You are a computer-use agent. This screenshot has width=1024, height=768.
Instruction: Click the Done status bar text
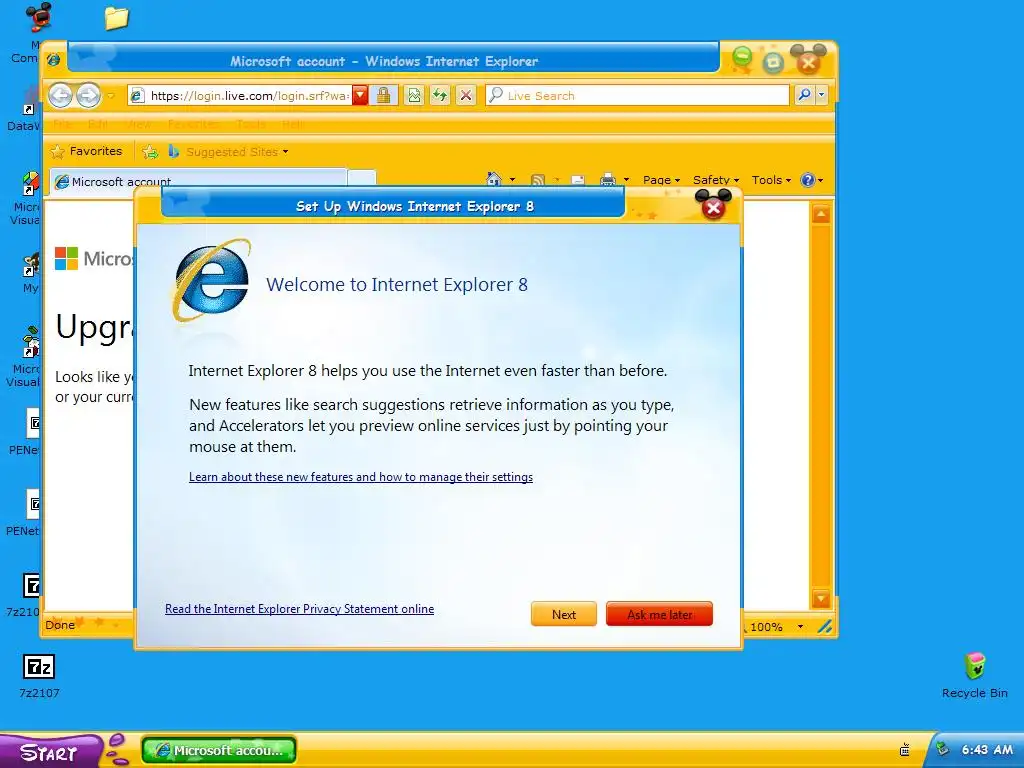[x=60, y=625]
